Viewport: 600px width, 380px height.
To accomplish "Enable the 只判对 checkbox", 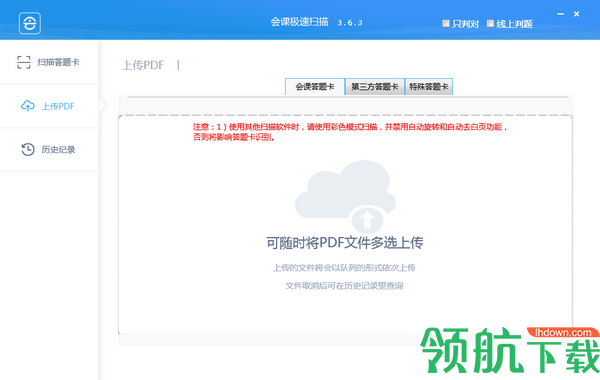I will pos(446,23).
